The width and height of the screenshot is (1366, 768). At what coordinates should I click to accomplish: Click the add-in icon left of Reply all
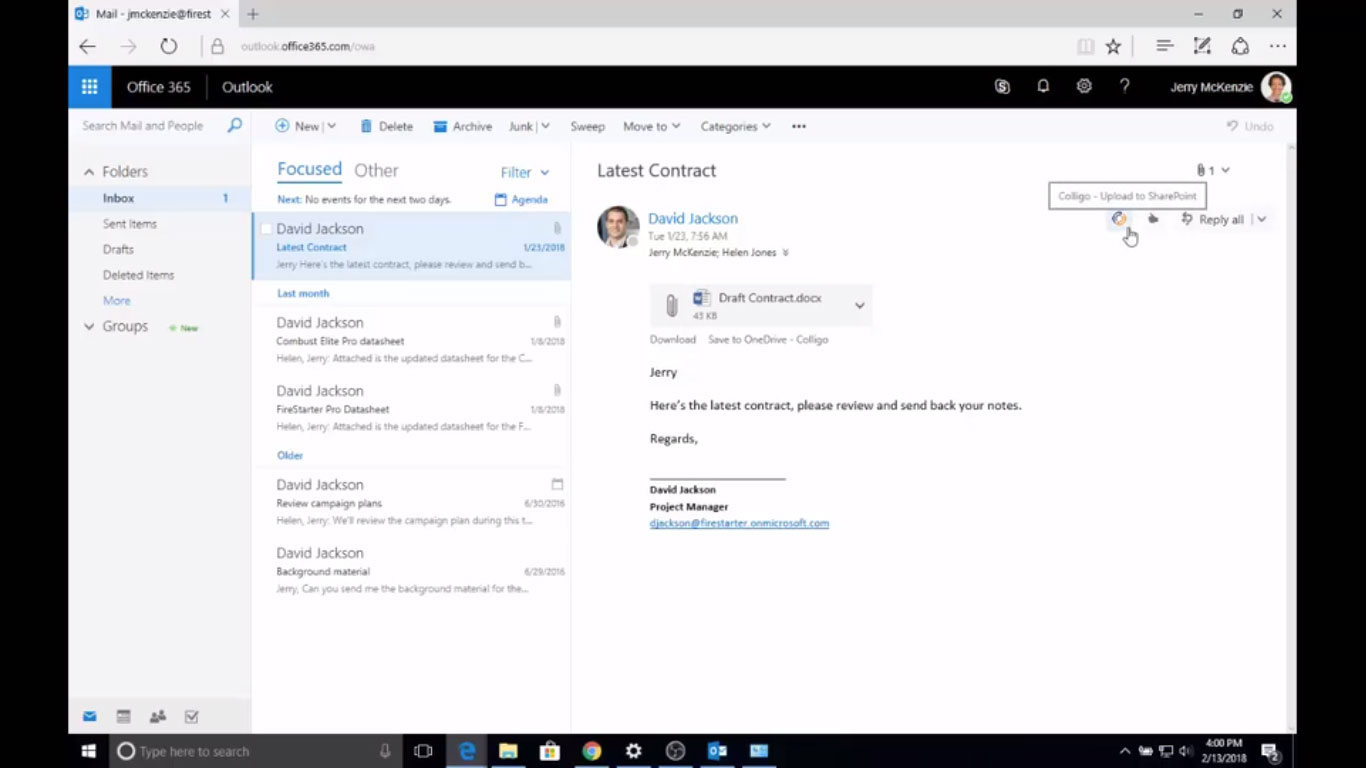coord(1153,219)
